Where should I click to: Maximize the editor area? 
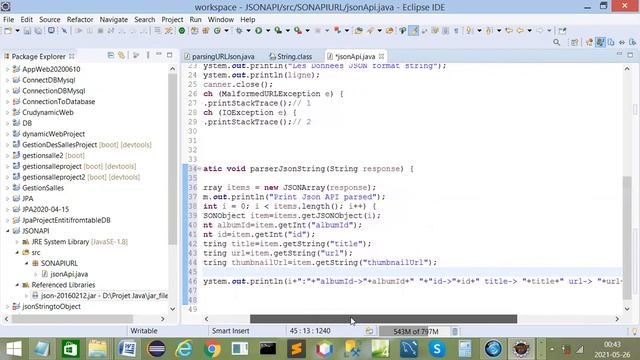[x=631, y=55]
